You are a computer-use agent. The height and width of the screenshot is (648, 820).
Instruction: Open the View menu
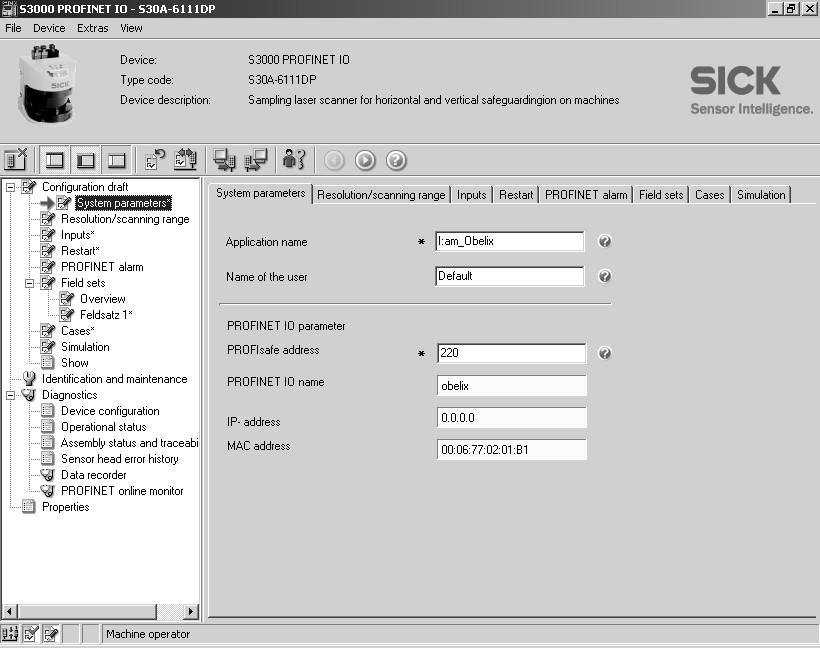[x=131, y=28]
